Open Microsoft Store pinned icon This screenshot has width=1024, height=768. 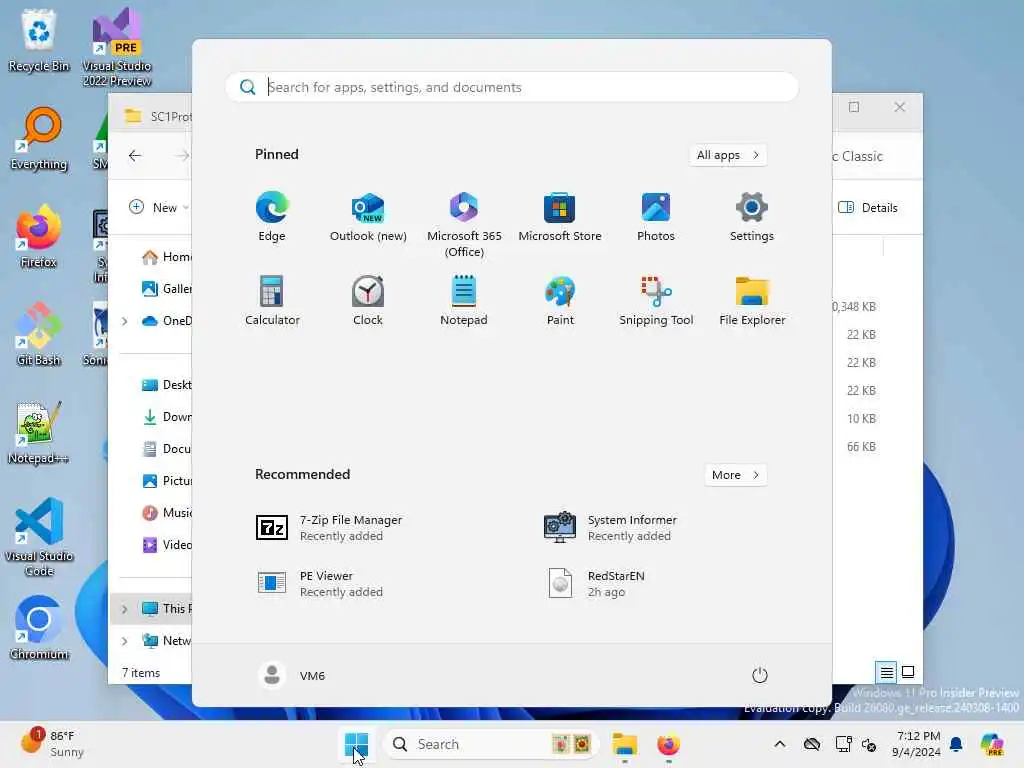click(x=560, y=217)
